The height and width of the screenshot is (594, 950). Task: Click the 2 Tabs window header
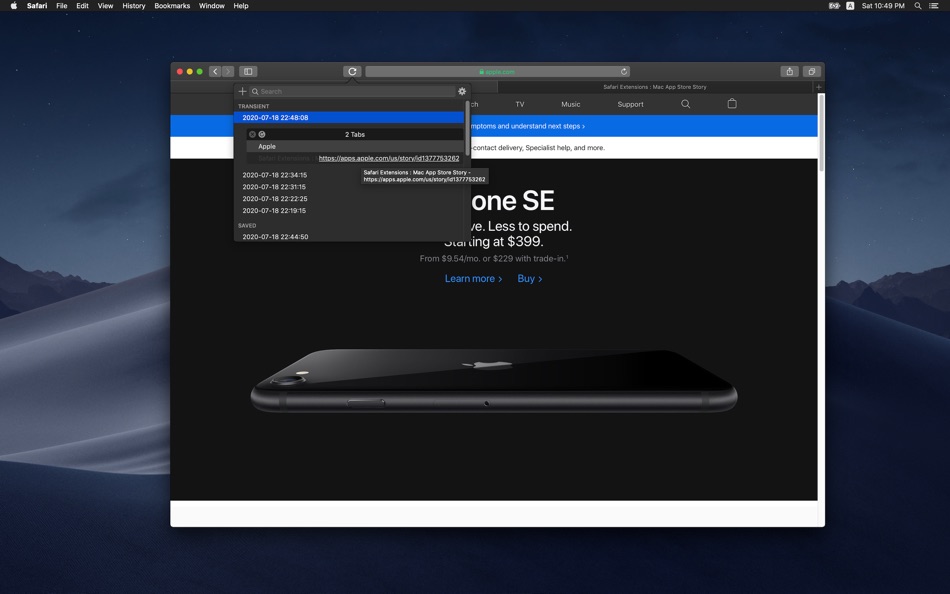tap(355, 135)
